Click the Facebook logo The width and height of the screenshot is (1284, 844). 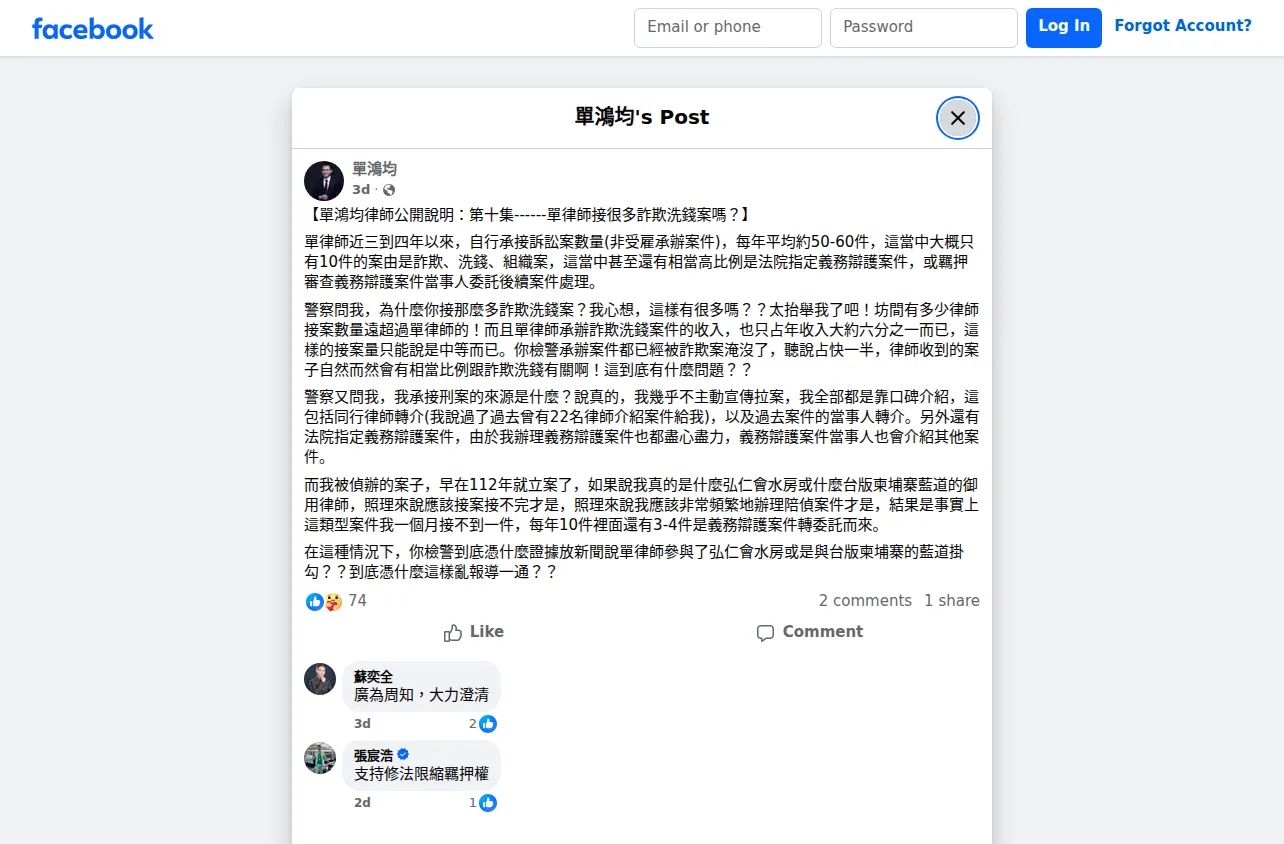[x=92, y=28]
